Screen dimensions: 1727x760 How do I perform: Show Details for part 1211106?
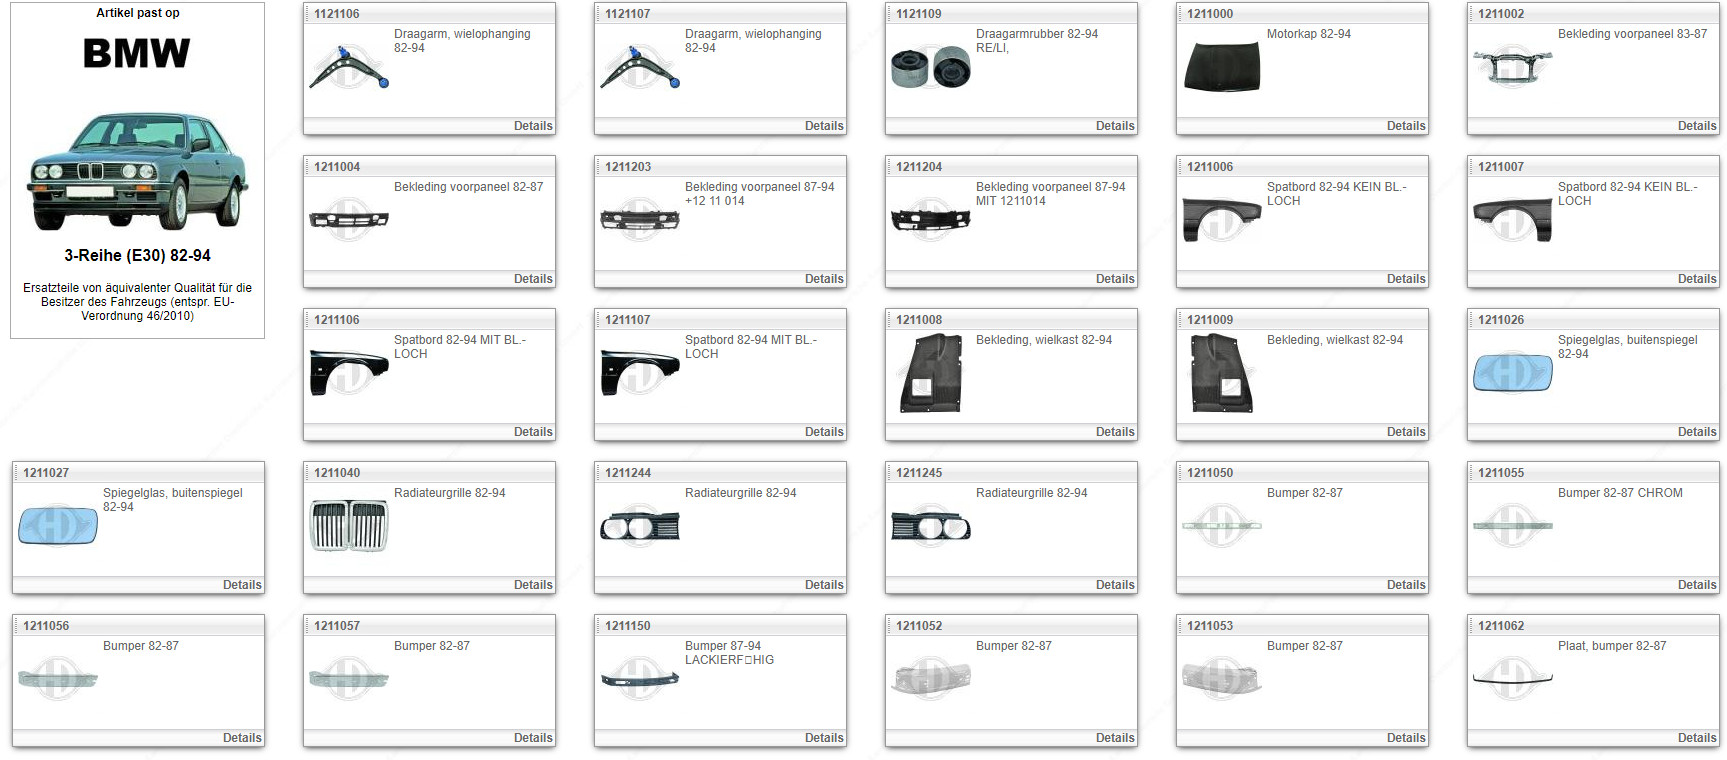pyautogui.click(x=533, y=432)
